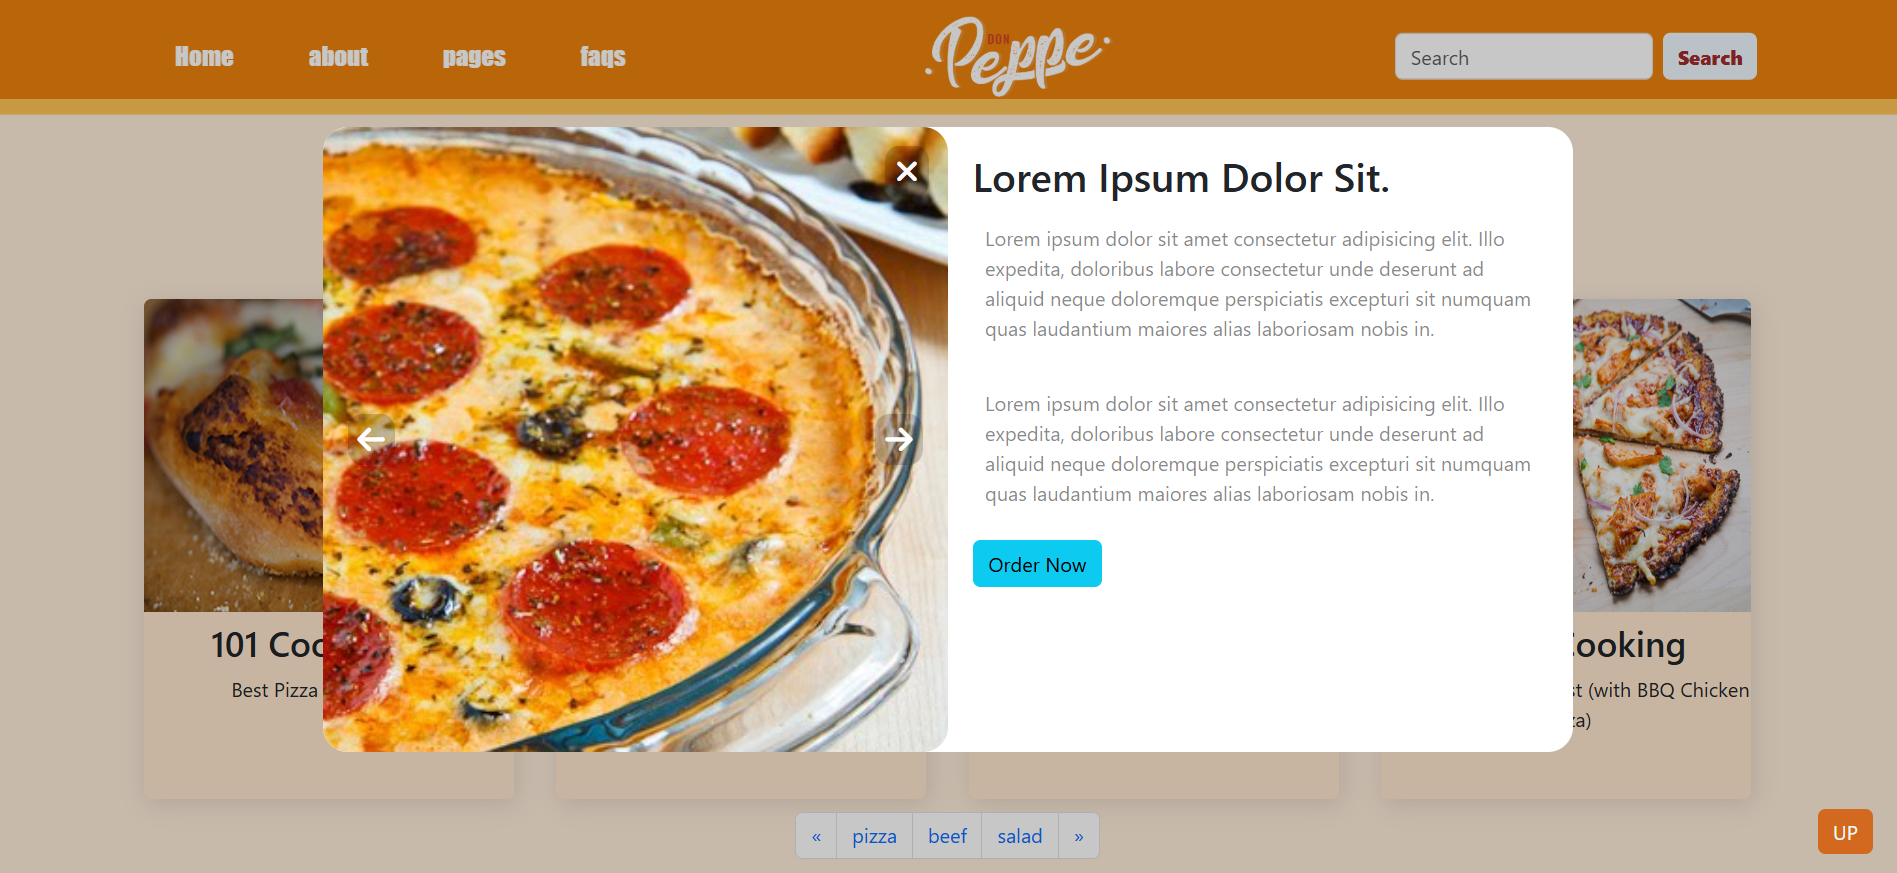Click the Don Peppe logo

pos(1018,56)
